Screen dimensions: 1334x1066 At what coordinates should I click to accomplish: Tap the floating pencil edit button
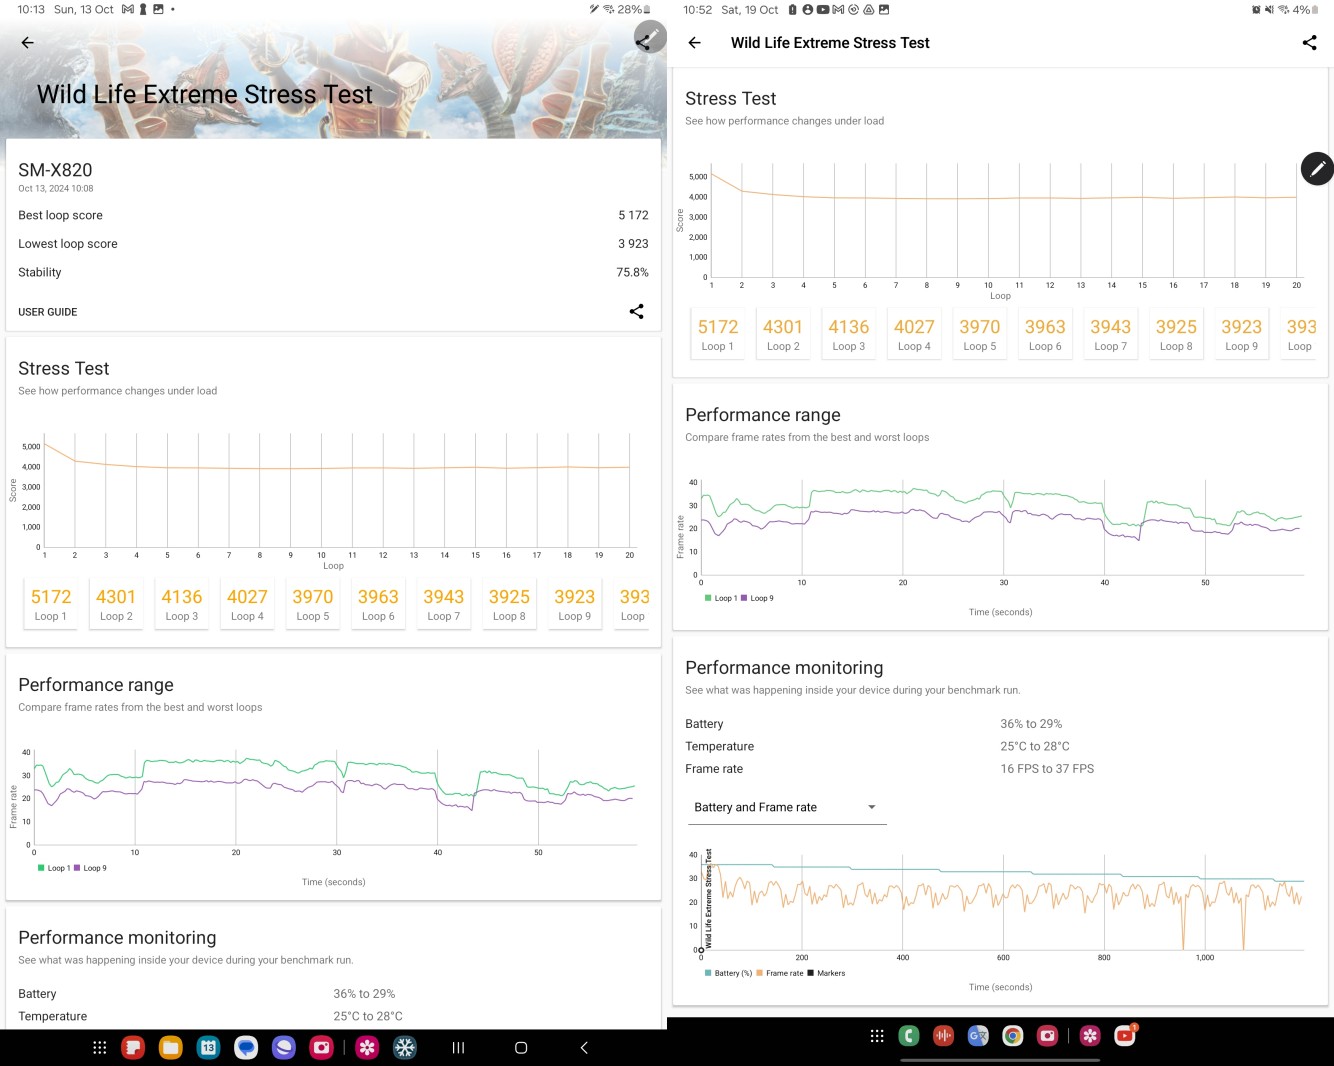click(1317, 169)
